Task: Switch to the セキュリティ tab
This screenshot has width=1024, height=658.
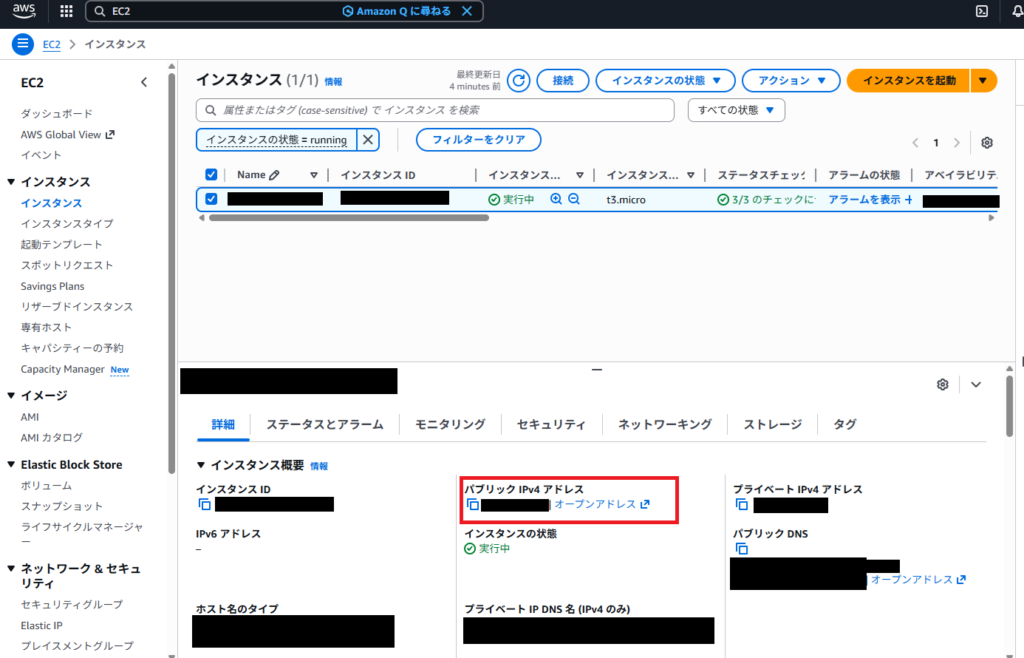Action: click(551, 424)
